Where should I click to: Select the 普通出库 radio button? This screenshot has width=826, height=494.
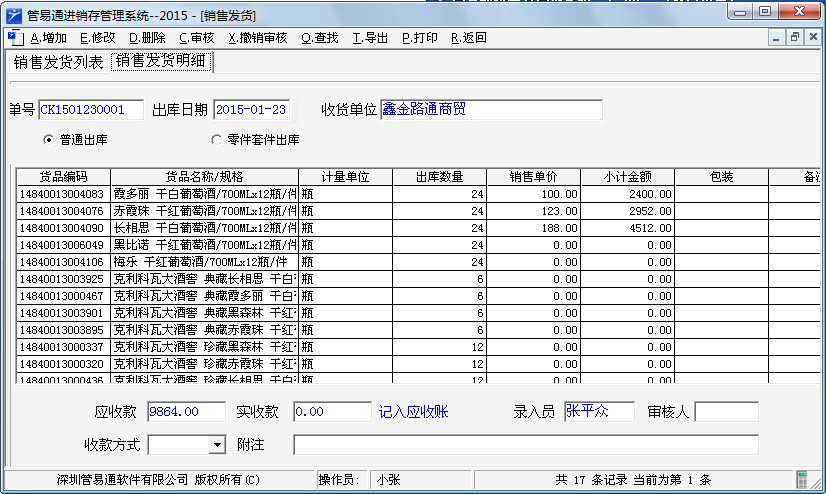click(x=48, y=140)
